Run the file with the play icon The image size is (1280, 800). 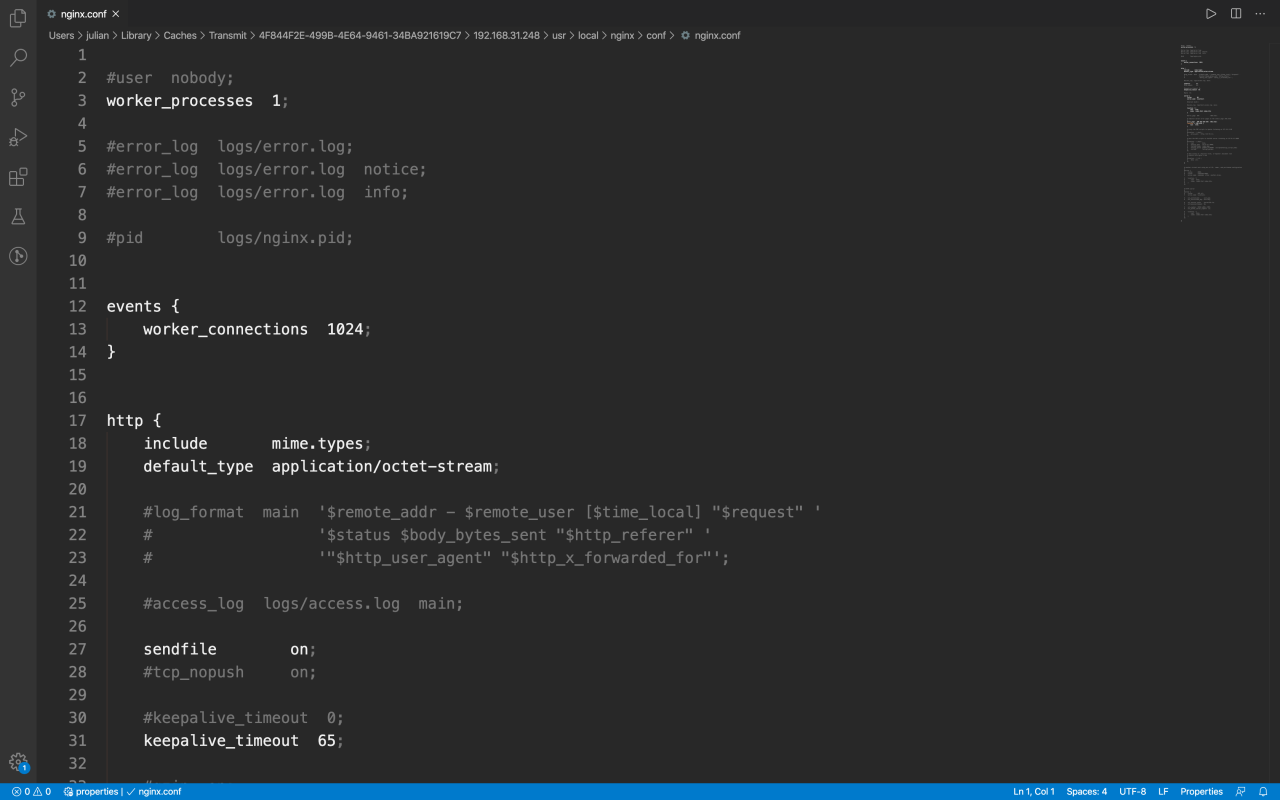[1211, 14]
